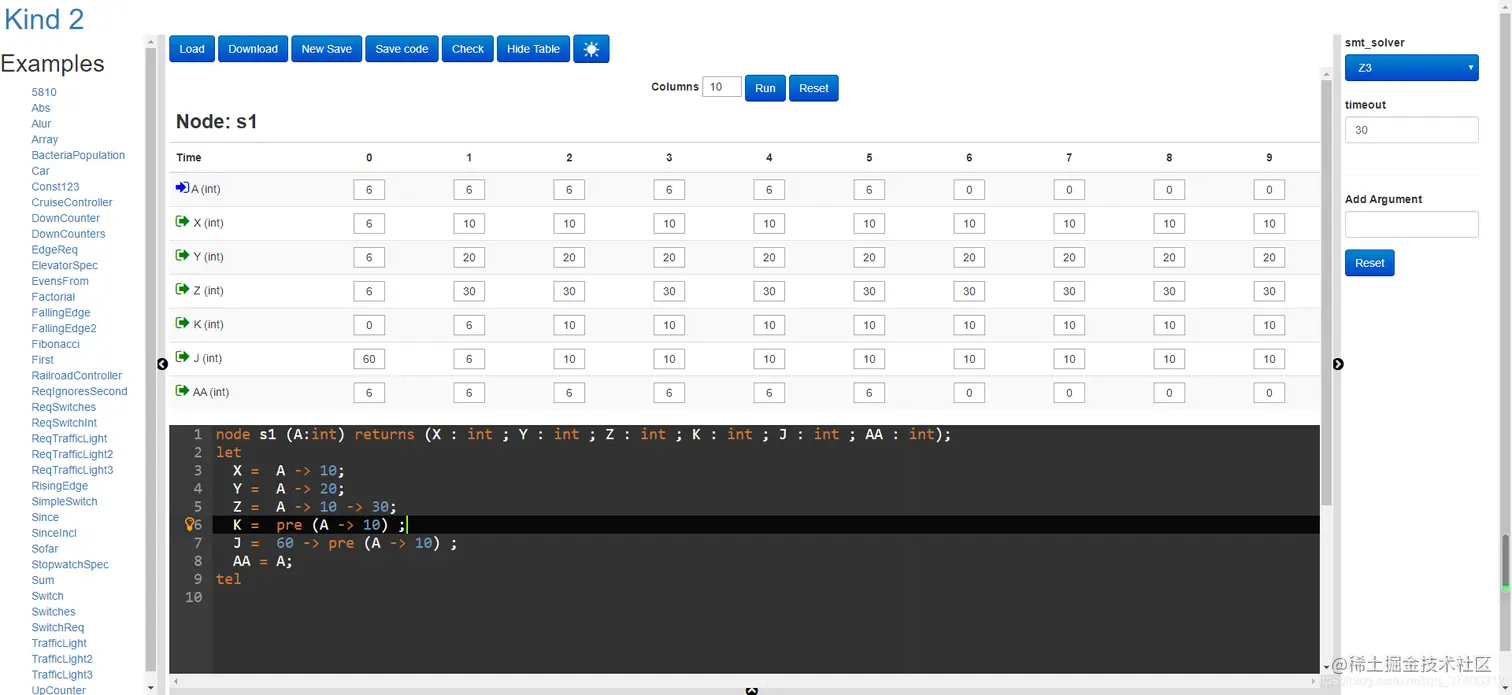The height and width of the screenshot is (695, 1512).
Task: Open the EdgeReq example
Action: [54, 250]
